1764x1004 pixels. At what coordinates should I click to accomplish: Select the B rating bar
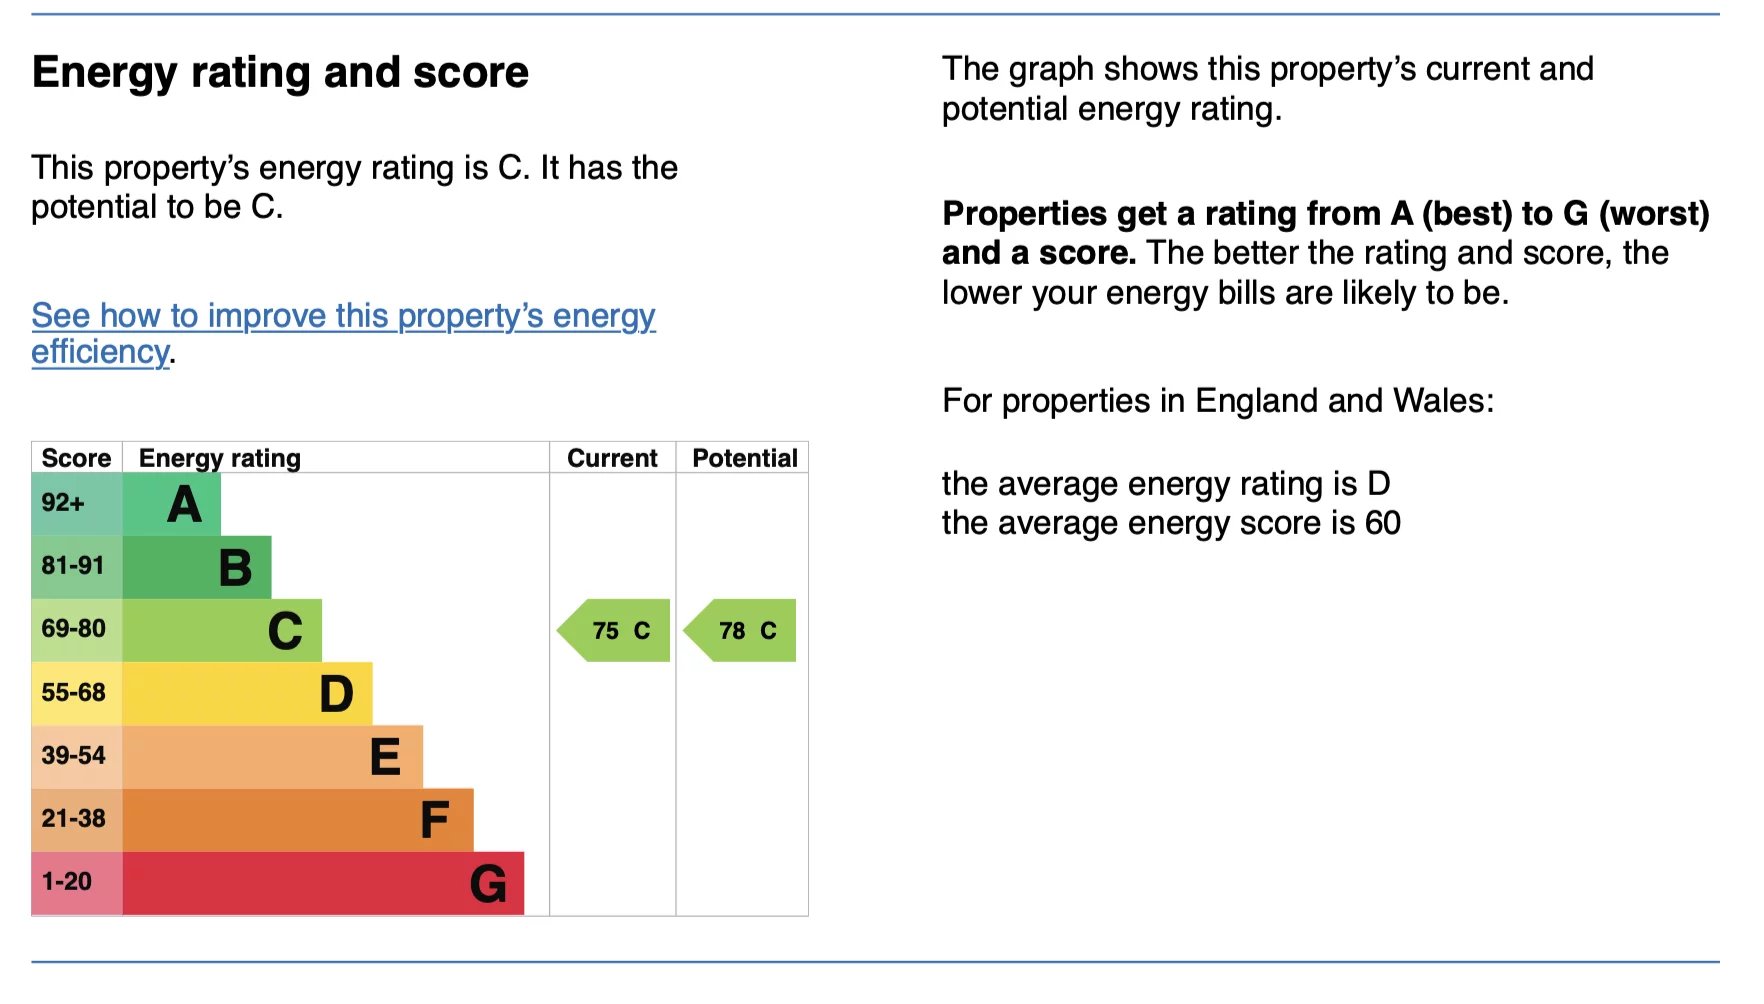(x=197, y=567)
